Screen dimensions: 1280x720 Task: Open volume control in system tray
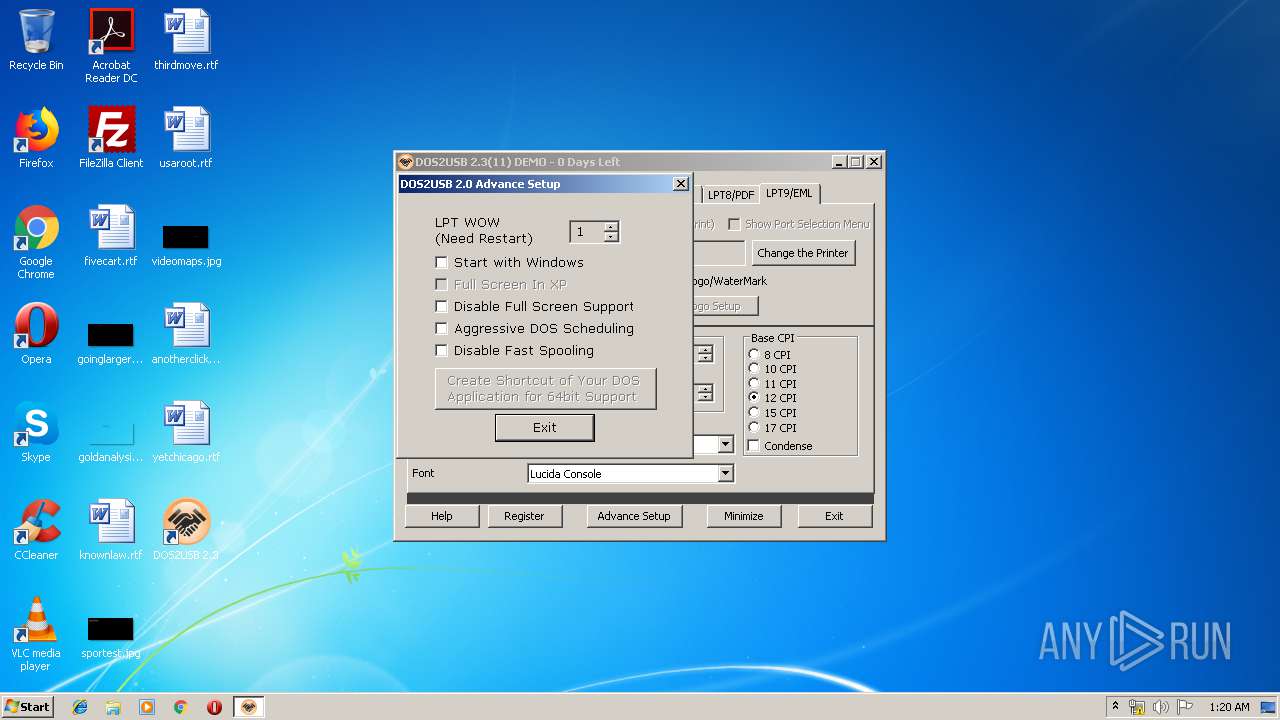click(x=1161, y=707)
